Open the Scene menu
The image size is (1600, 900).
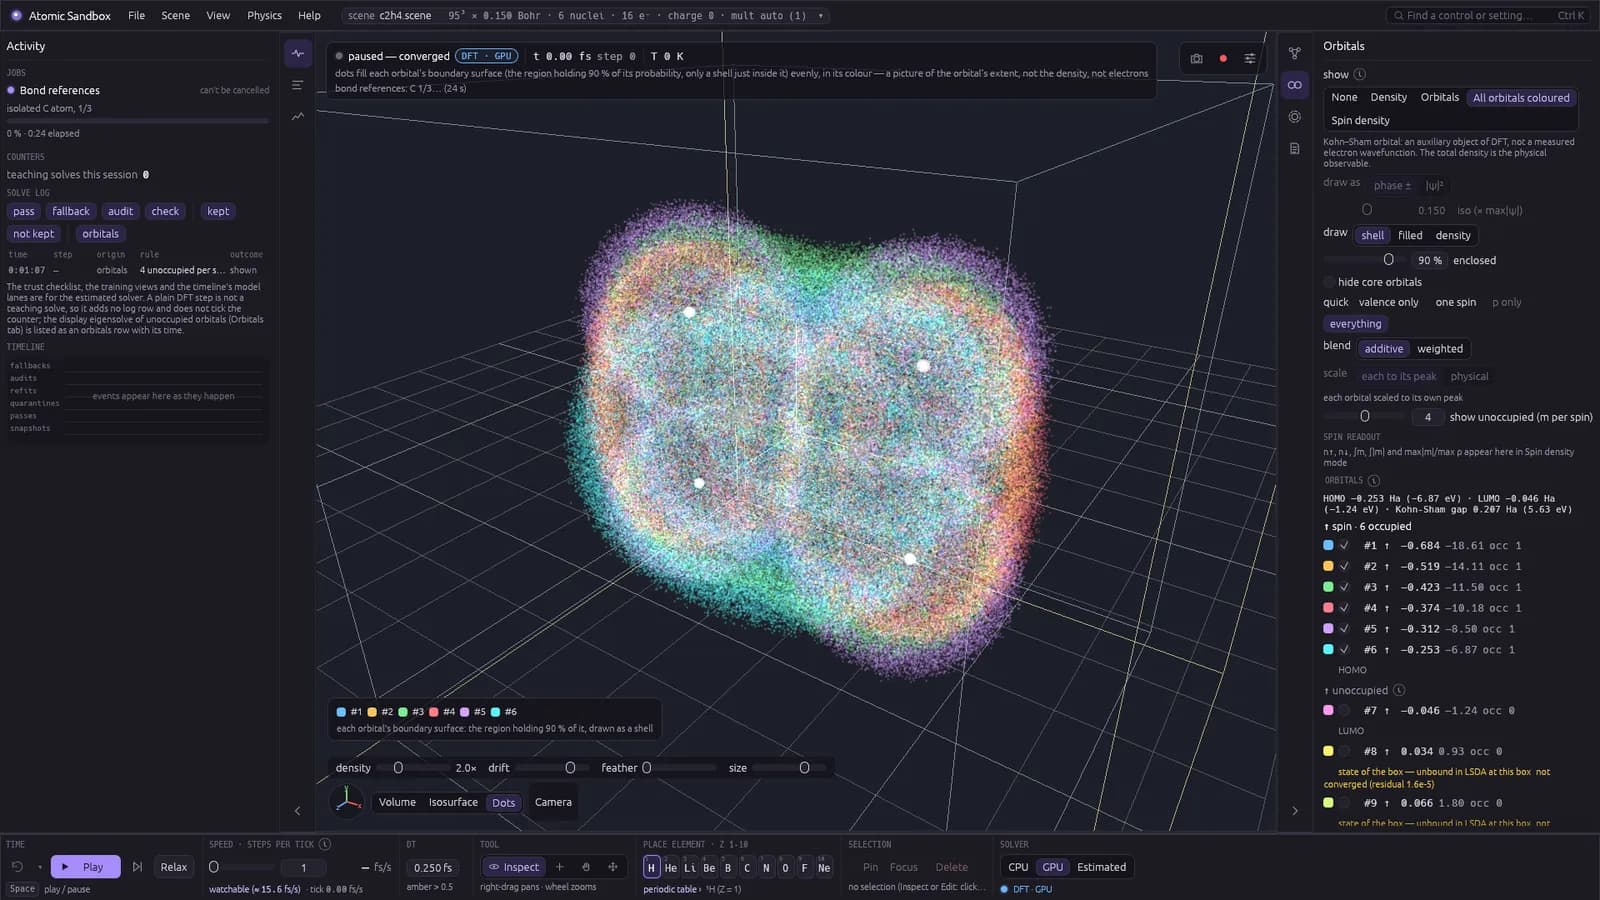pyautogui.click(x=176, y=16)
